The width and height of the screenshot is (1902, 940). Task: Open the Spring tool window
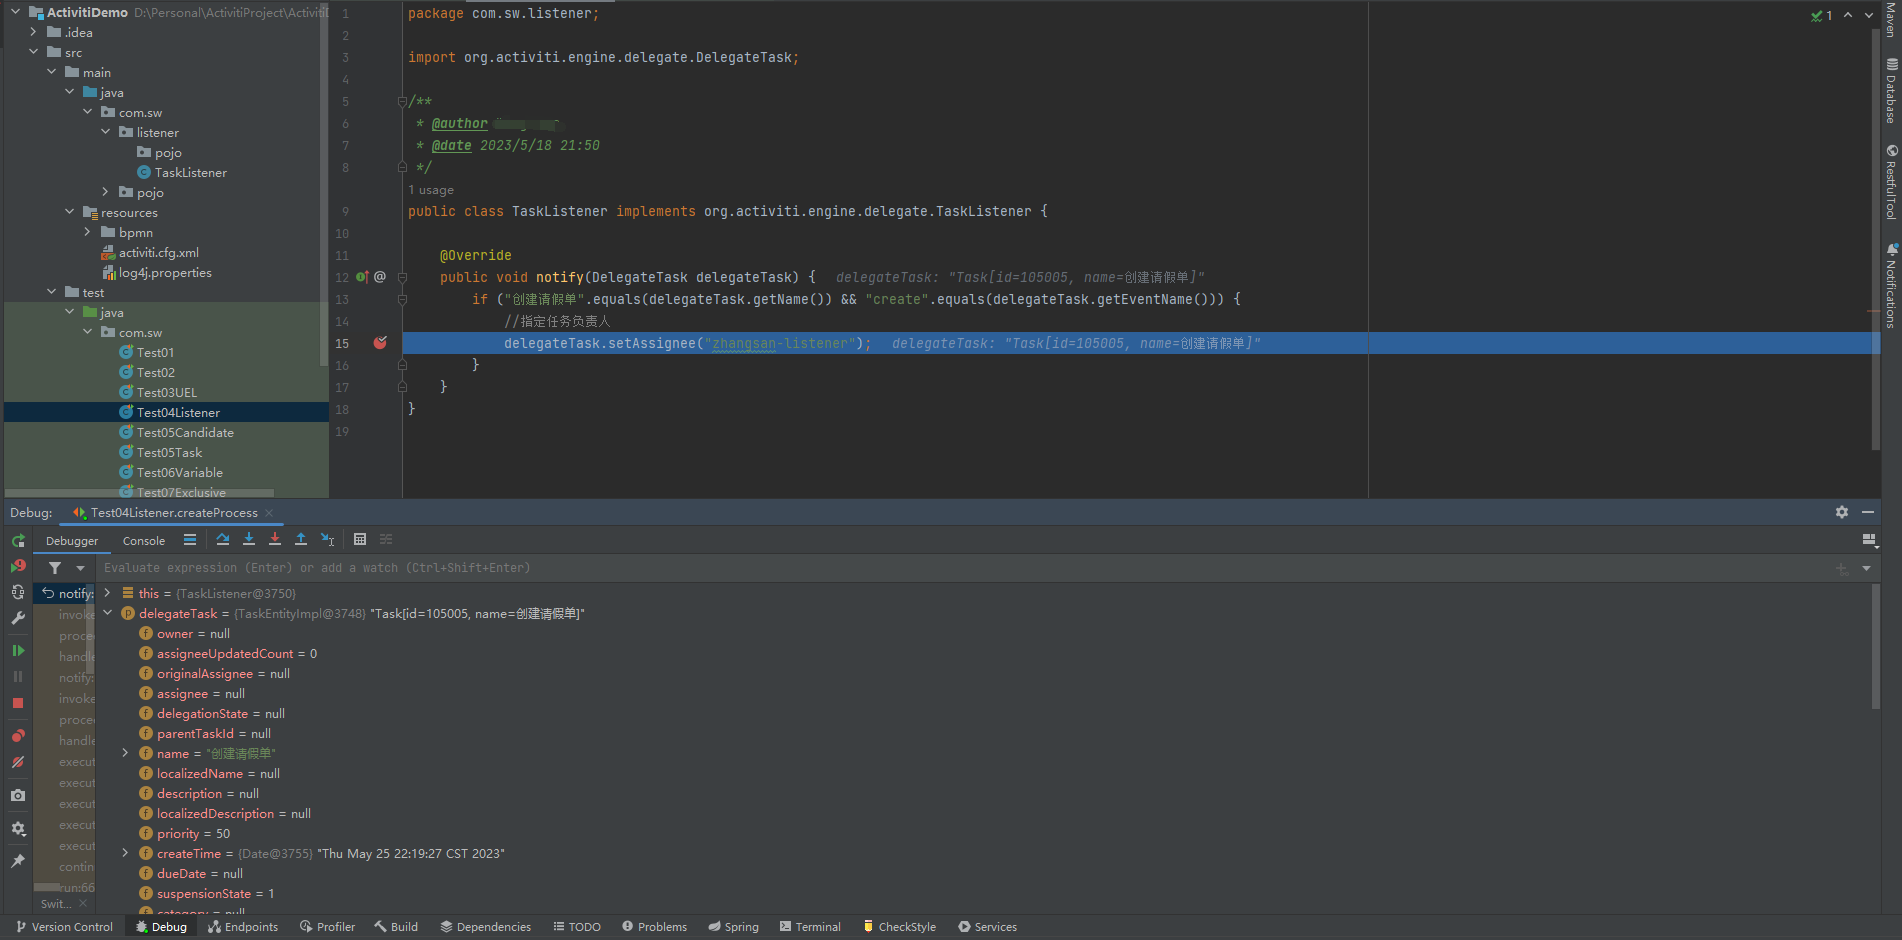(734, 927)
